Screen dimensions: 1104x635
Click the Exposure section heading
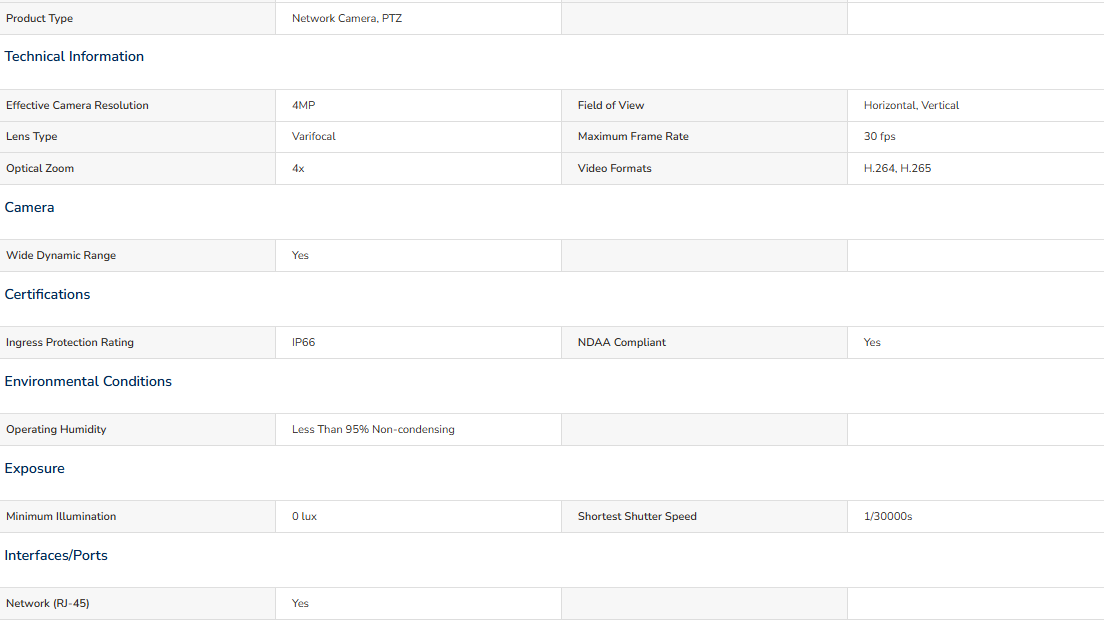coord(34,468)
